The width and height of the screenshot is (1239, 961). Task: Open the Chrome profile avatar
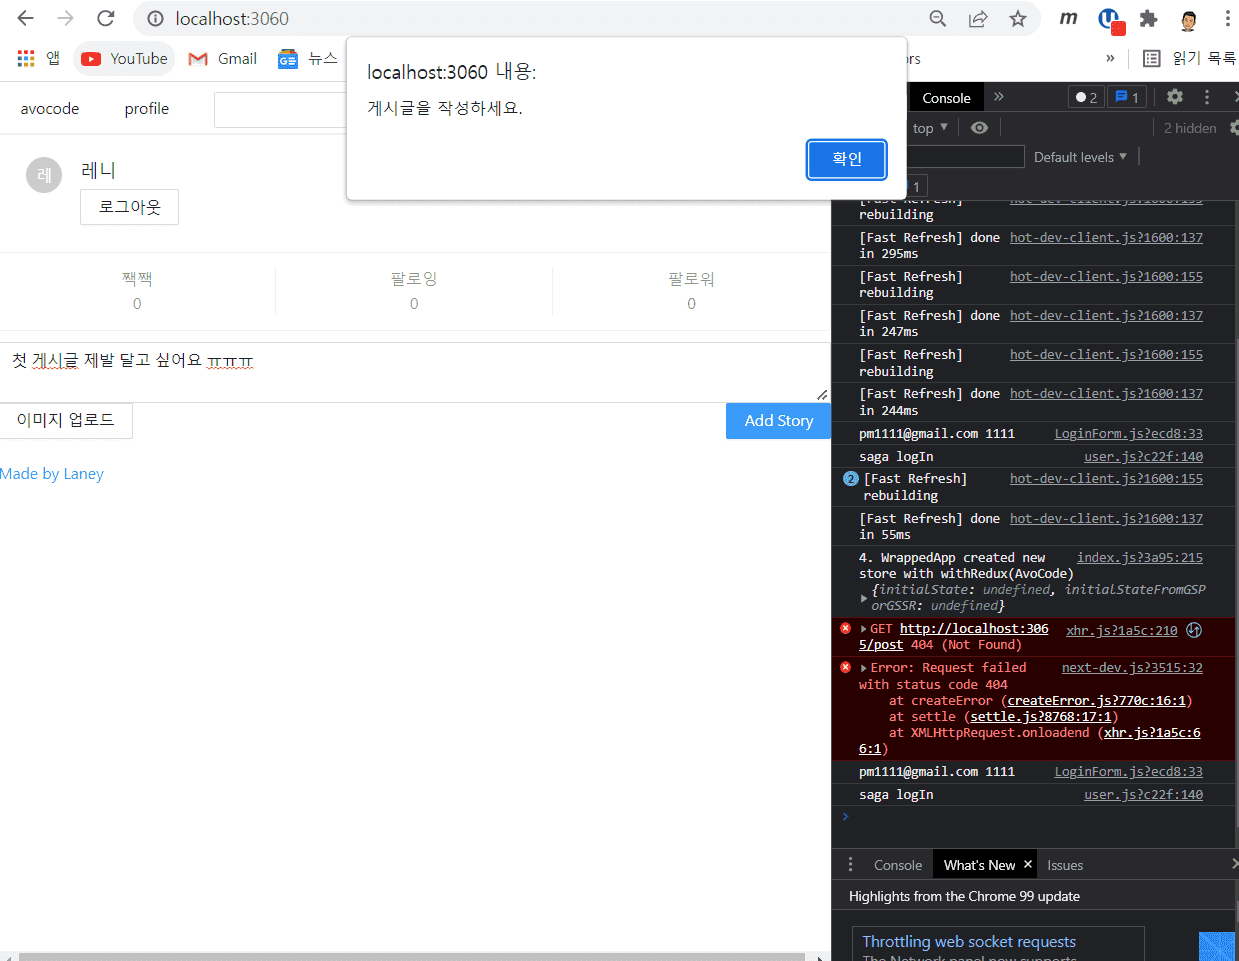[x=1188, y=18]
